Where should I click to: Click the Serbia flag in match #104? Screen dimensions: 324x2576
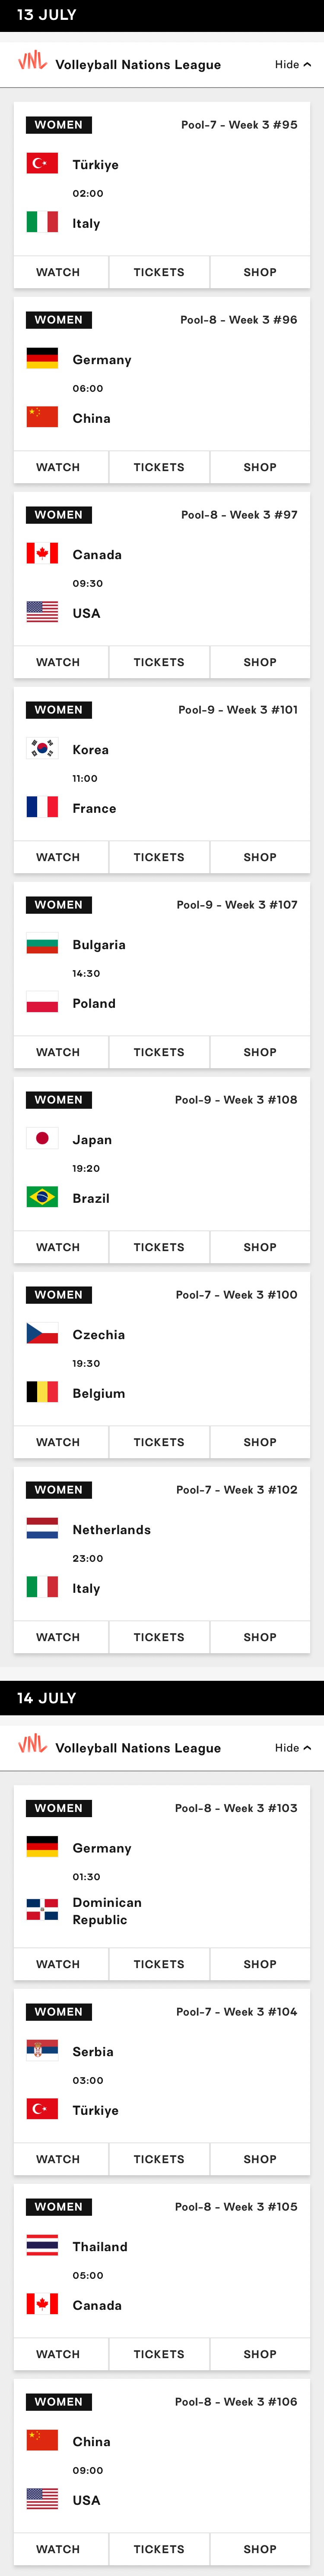pos(42,2050)
